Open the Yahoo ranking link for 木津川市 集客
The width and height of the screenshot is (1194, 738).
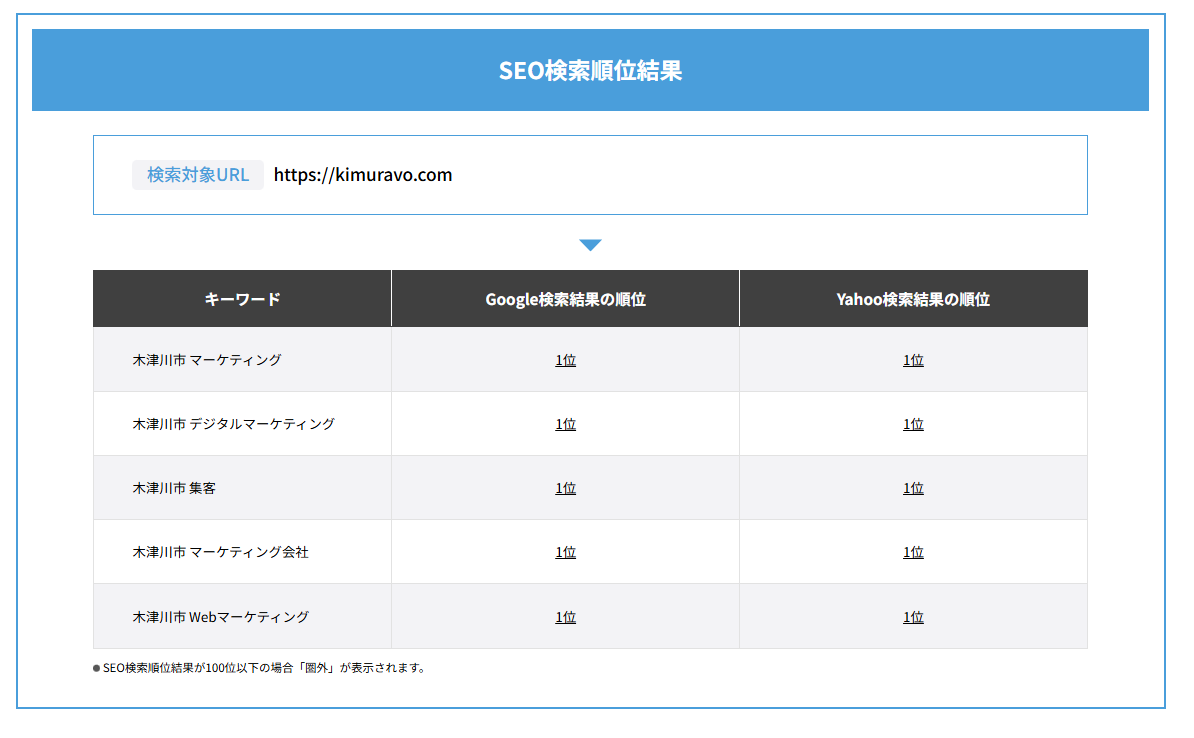pos(913,487)
